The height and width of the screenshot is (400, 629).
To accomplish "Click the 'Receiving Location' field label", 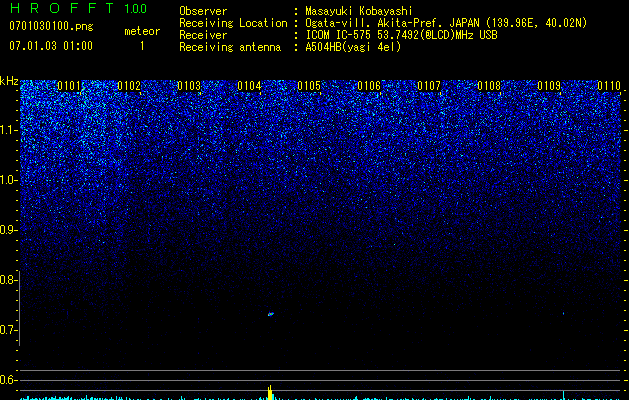I will (x=233, y=23).
